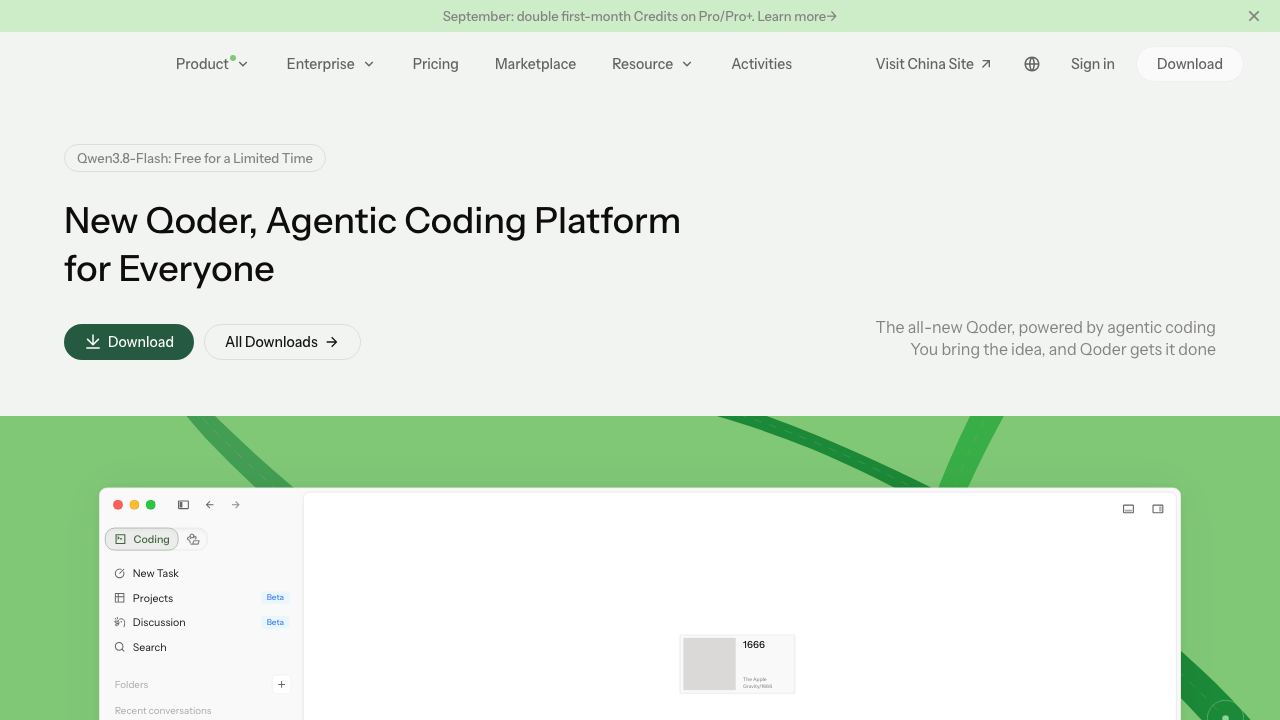Open the Activities page

[761, 64]
